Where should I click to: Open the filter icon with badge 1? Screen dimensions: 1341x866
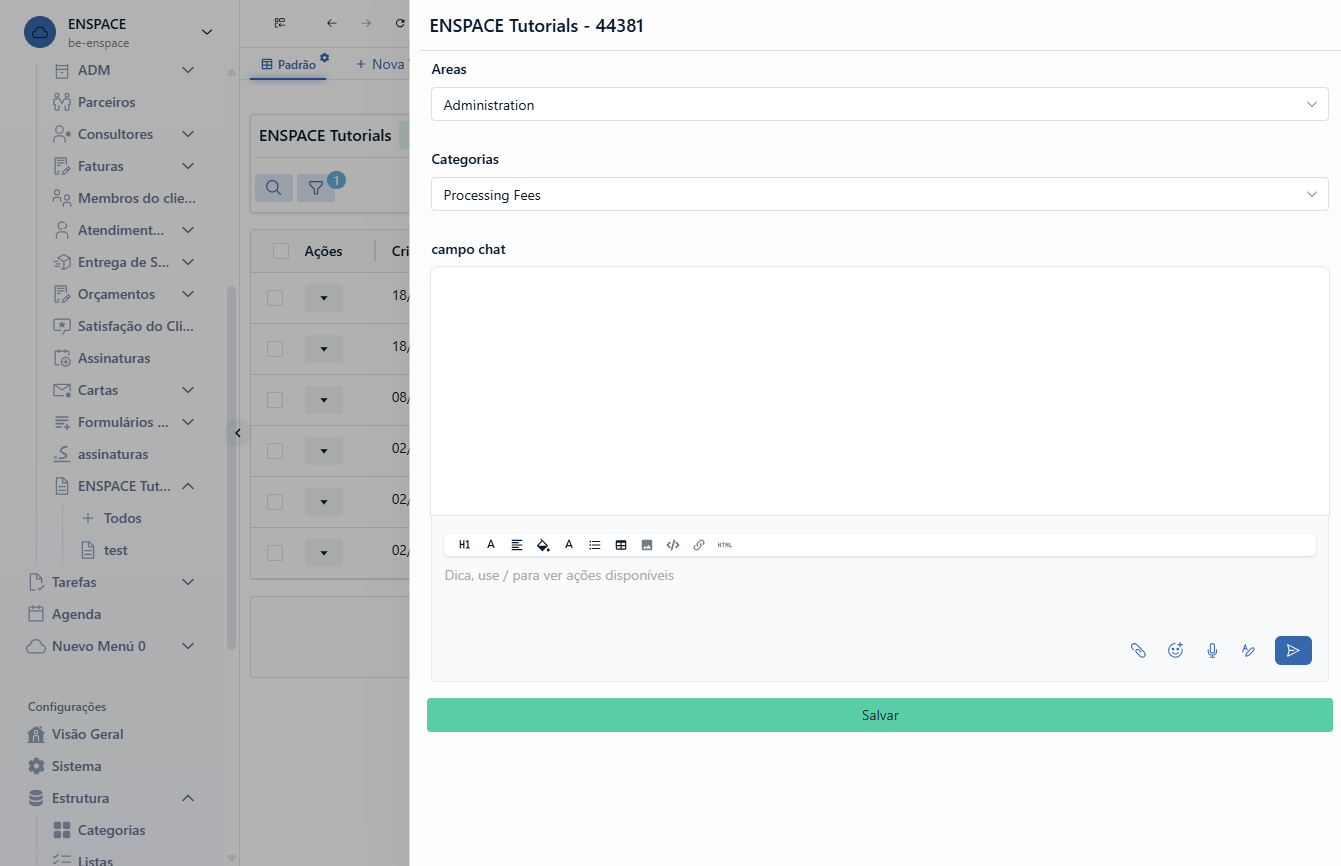(316, 188)
